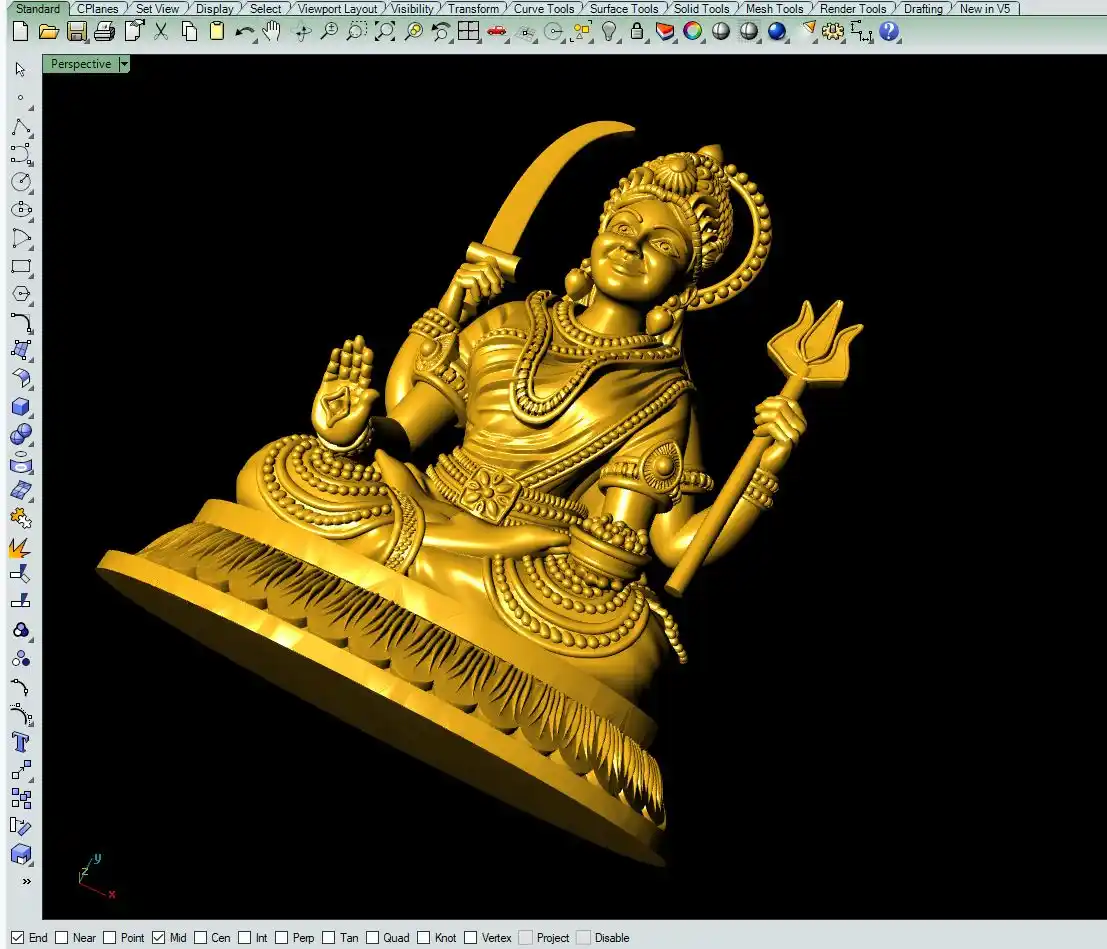Choose the Box solid tool
This screenshot has height=949, width=1107.
coord(20,407)
